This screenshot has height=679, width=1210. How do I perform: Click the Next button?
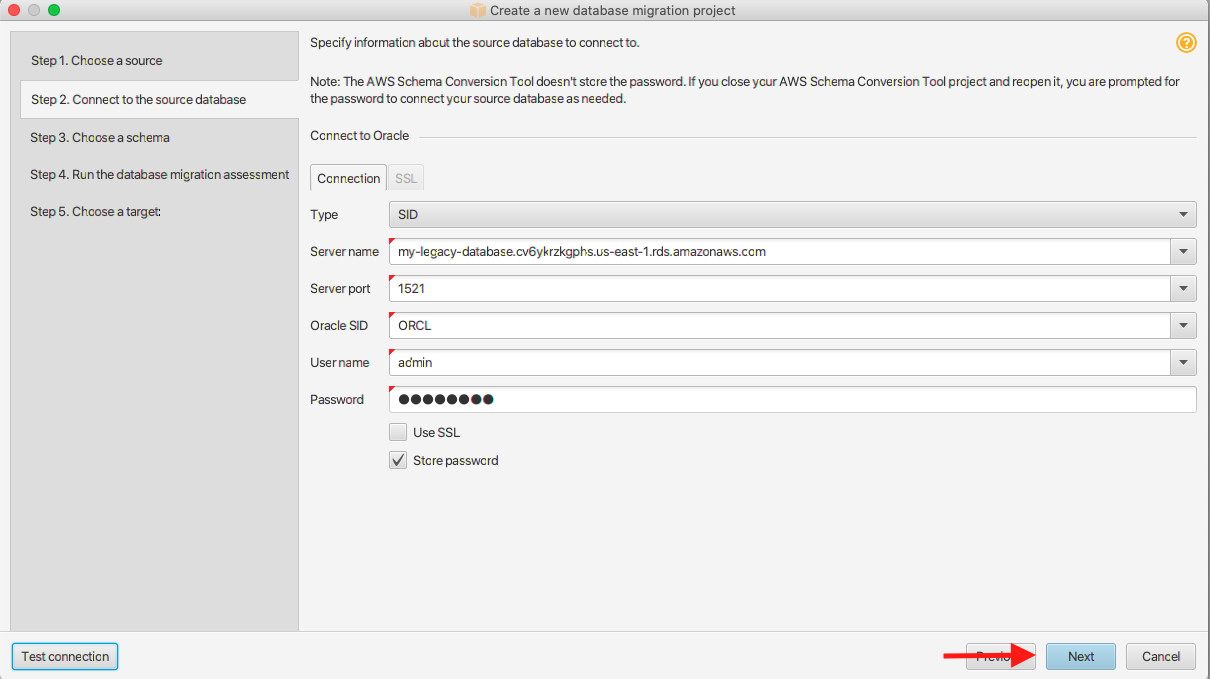point(1080,656)
